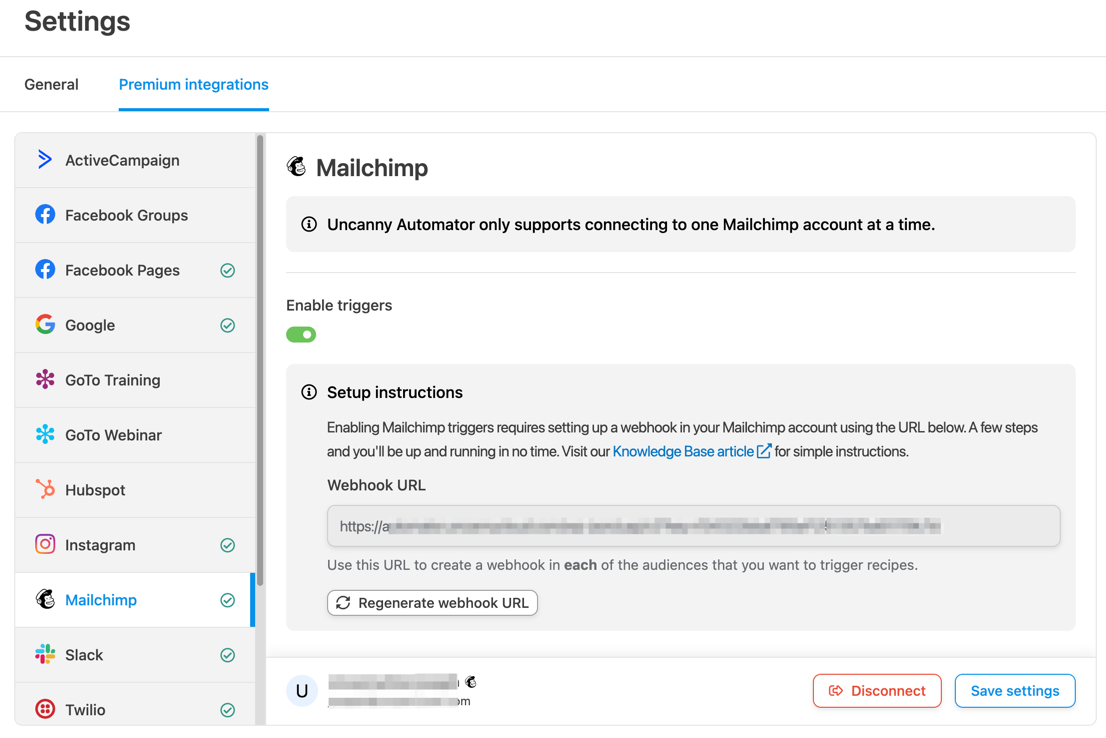Click inside the Webhook URL field
Image resolution: width=1106 pixels, height=738 pixels.
click(x=693, y=526)
